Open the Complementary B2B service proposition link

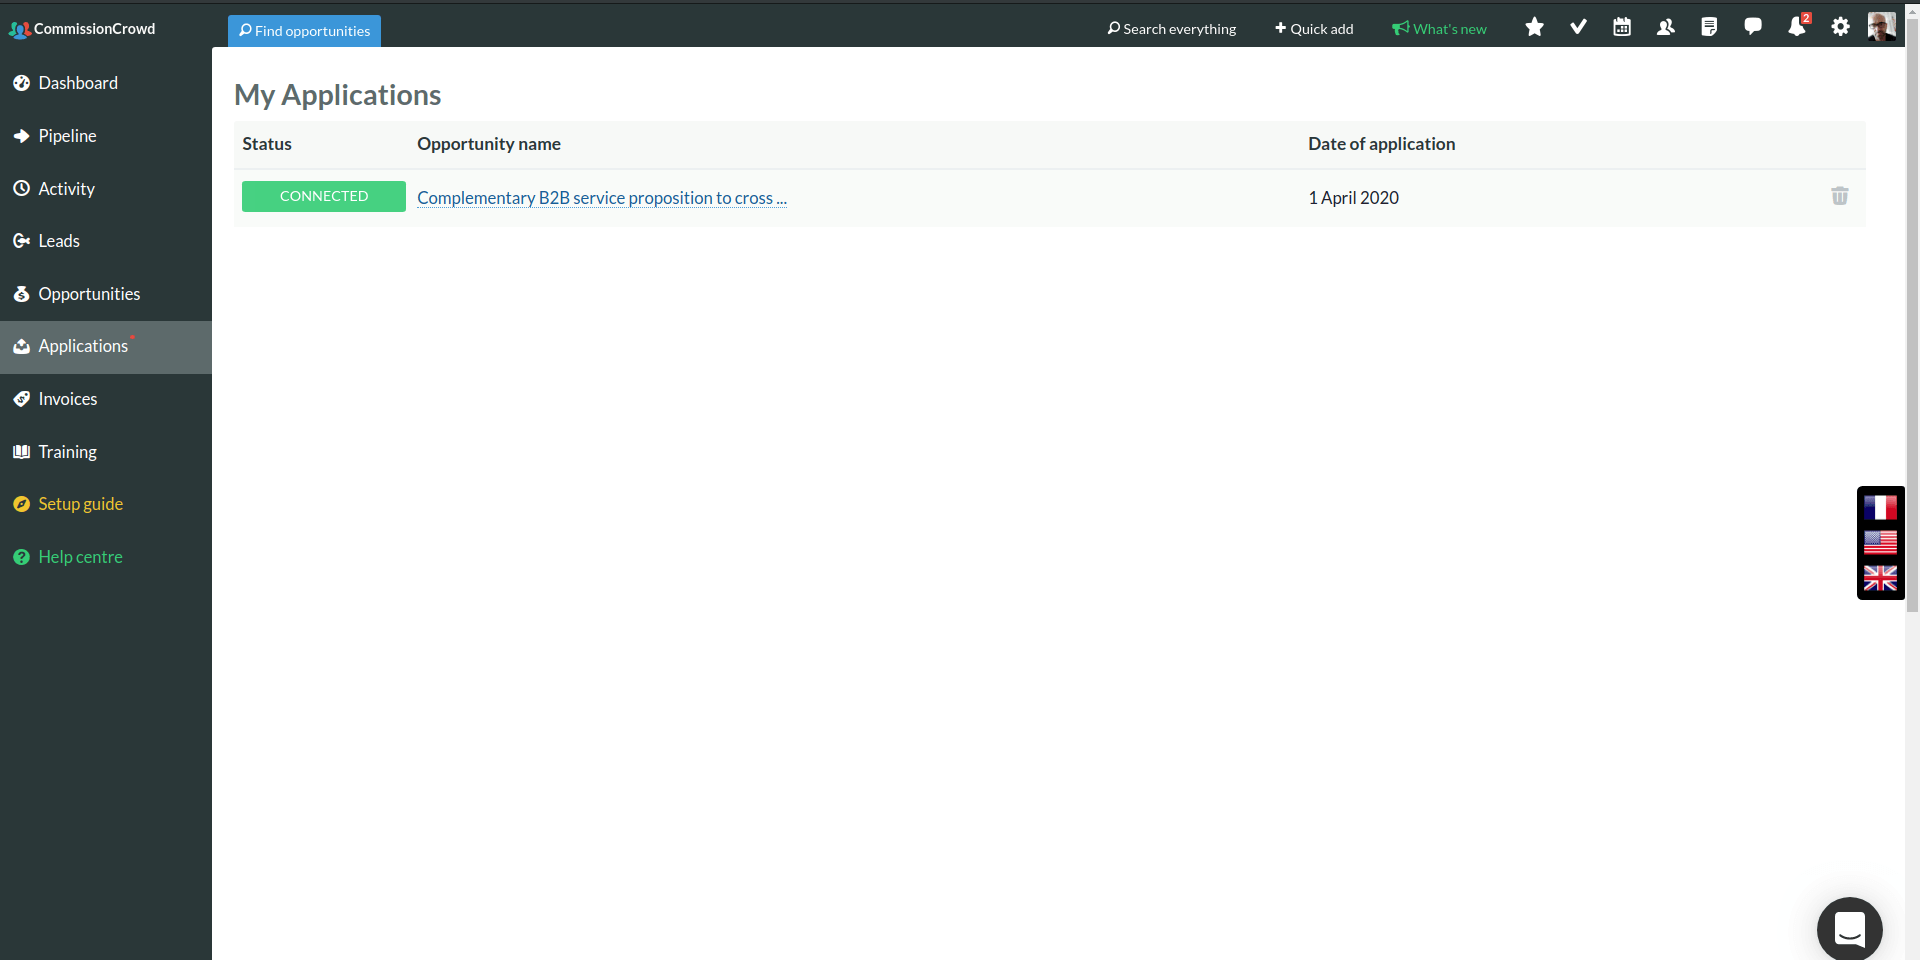(x=601, y=198)
